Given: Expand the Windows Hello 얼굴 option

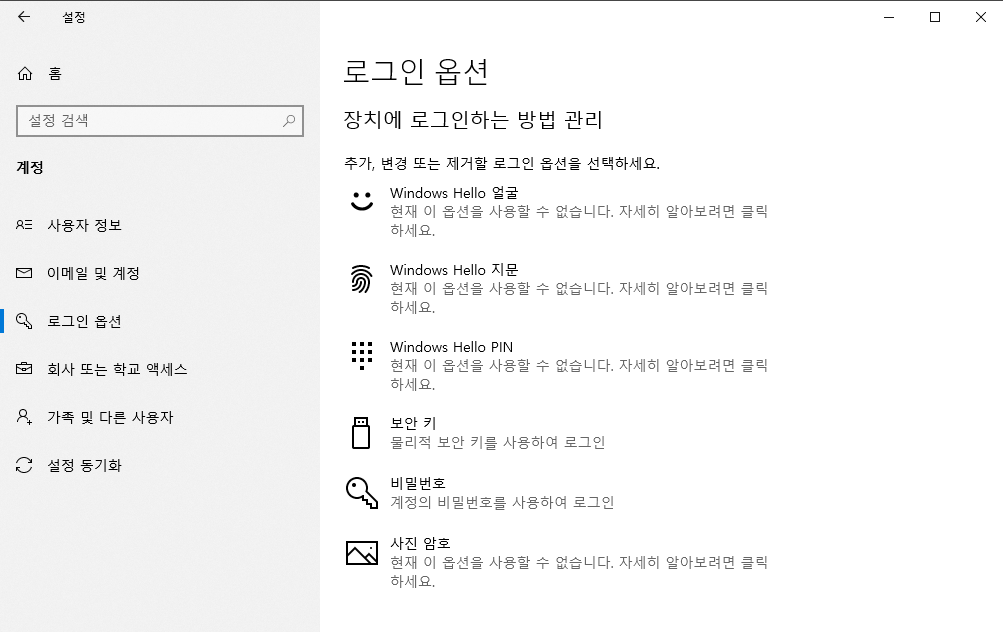Looking at the screenshot, I should [557, 211].
